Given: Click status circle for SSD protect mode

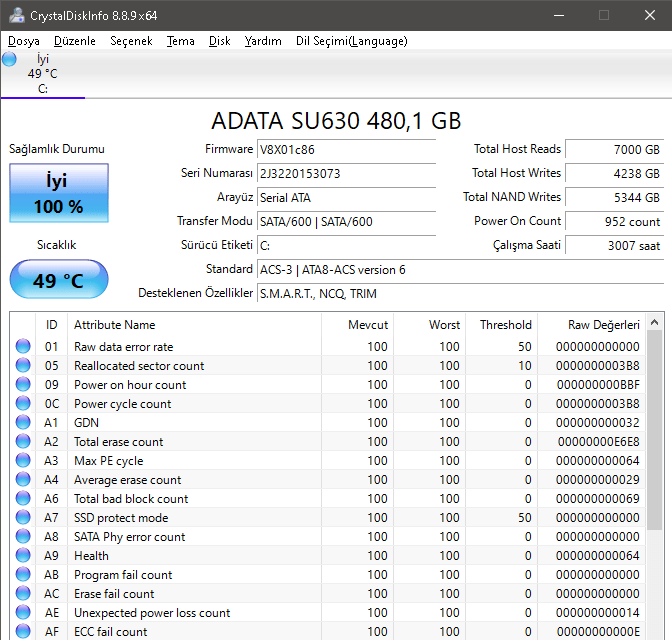Looking at the screenshot, I should coord(23,518).
